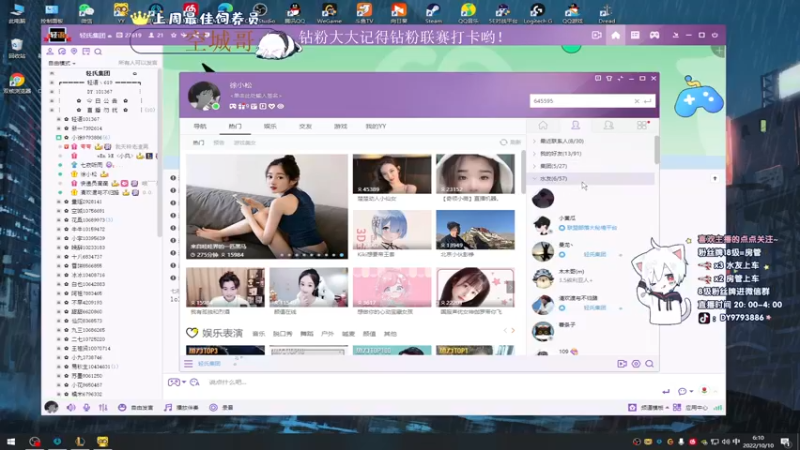
Task: Switch to the Games tab
Action: [x=340, y=126]
